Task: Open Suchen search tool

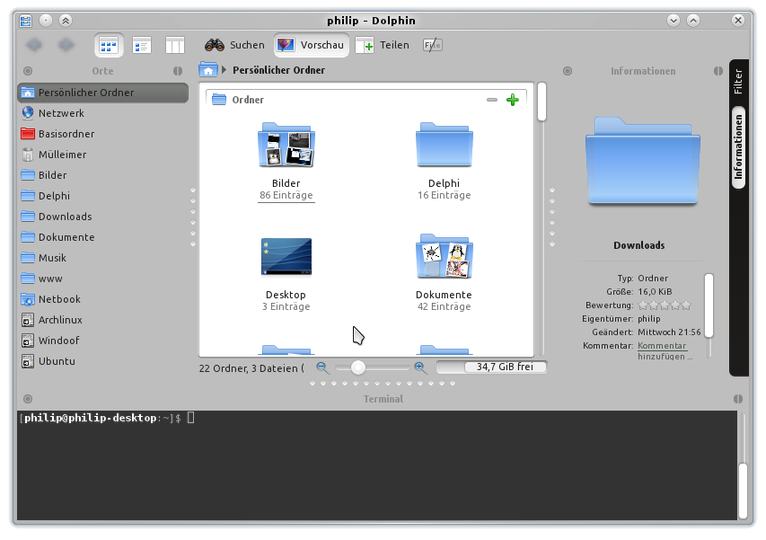Action: [234, 45]
